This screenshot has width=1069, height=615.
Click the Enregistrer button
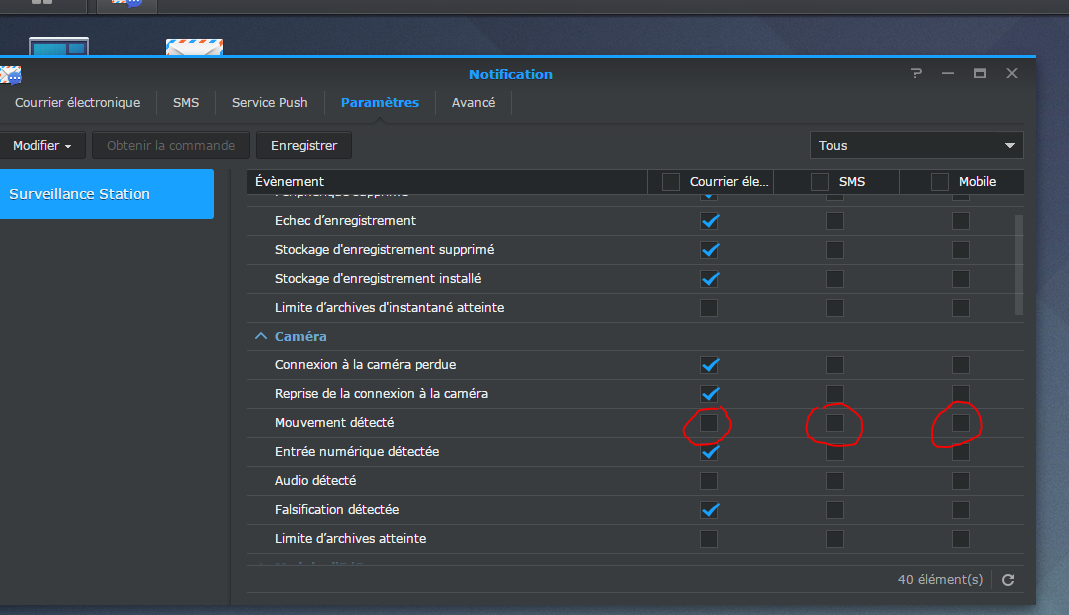304,146
